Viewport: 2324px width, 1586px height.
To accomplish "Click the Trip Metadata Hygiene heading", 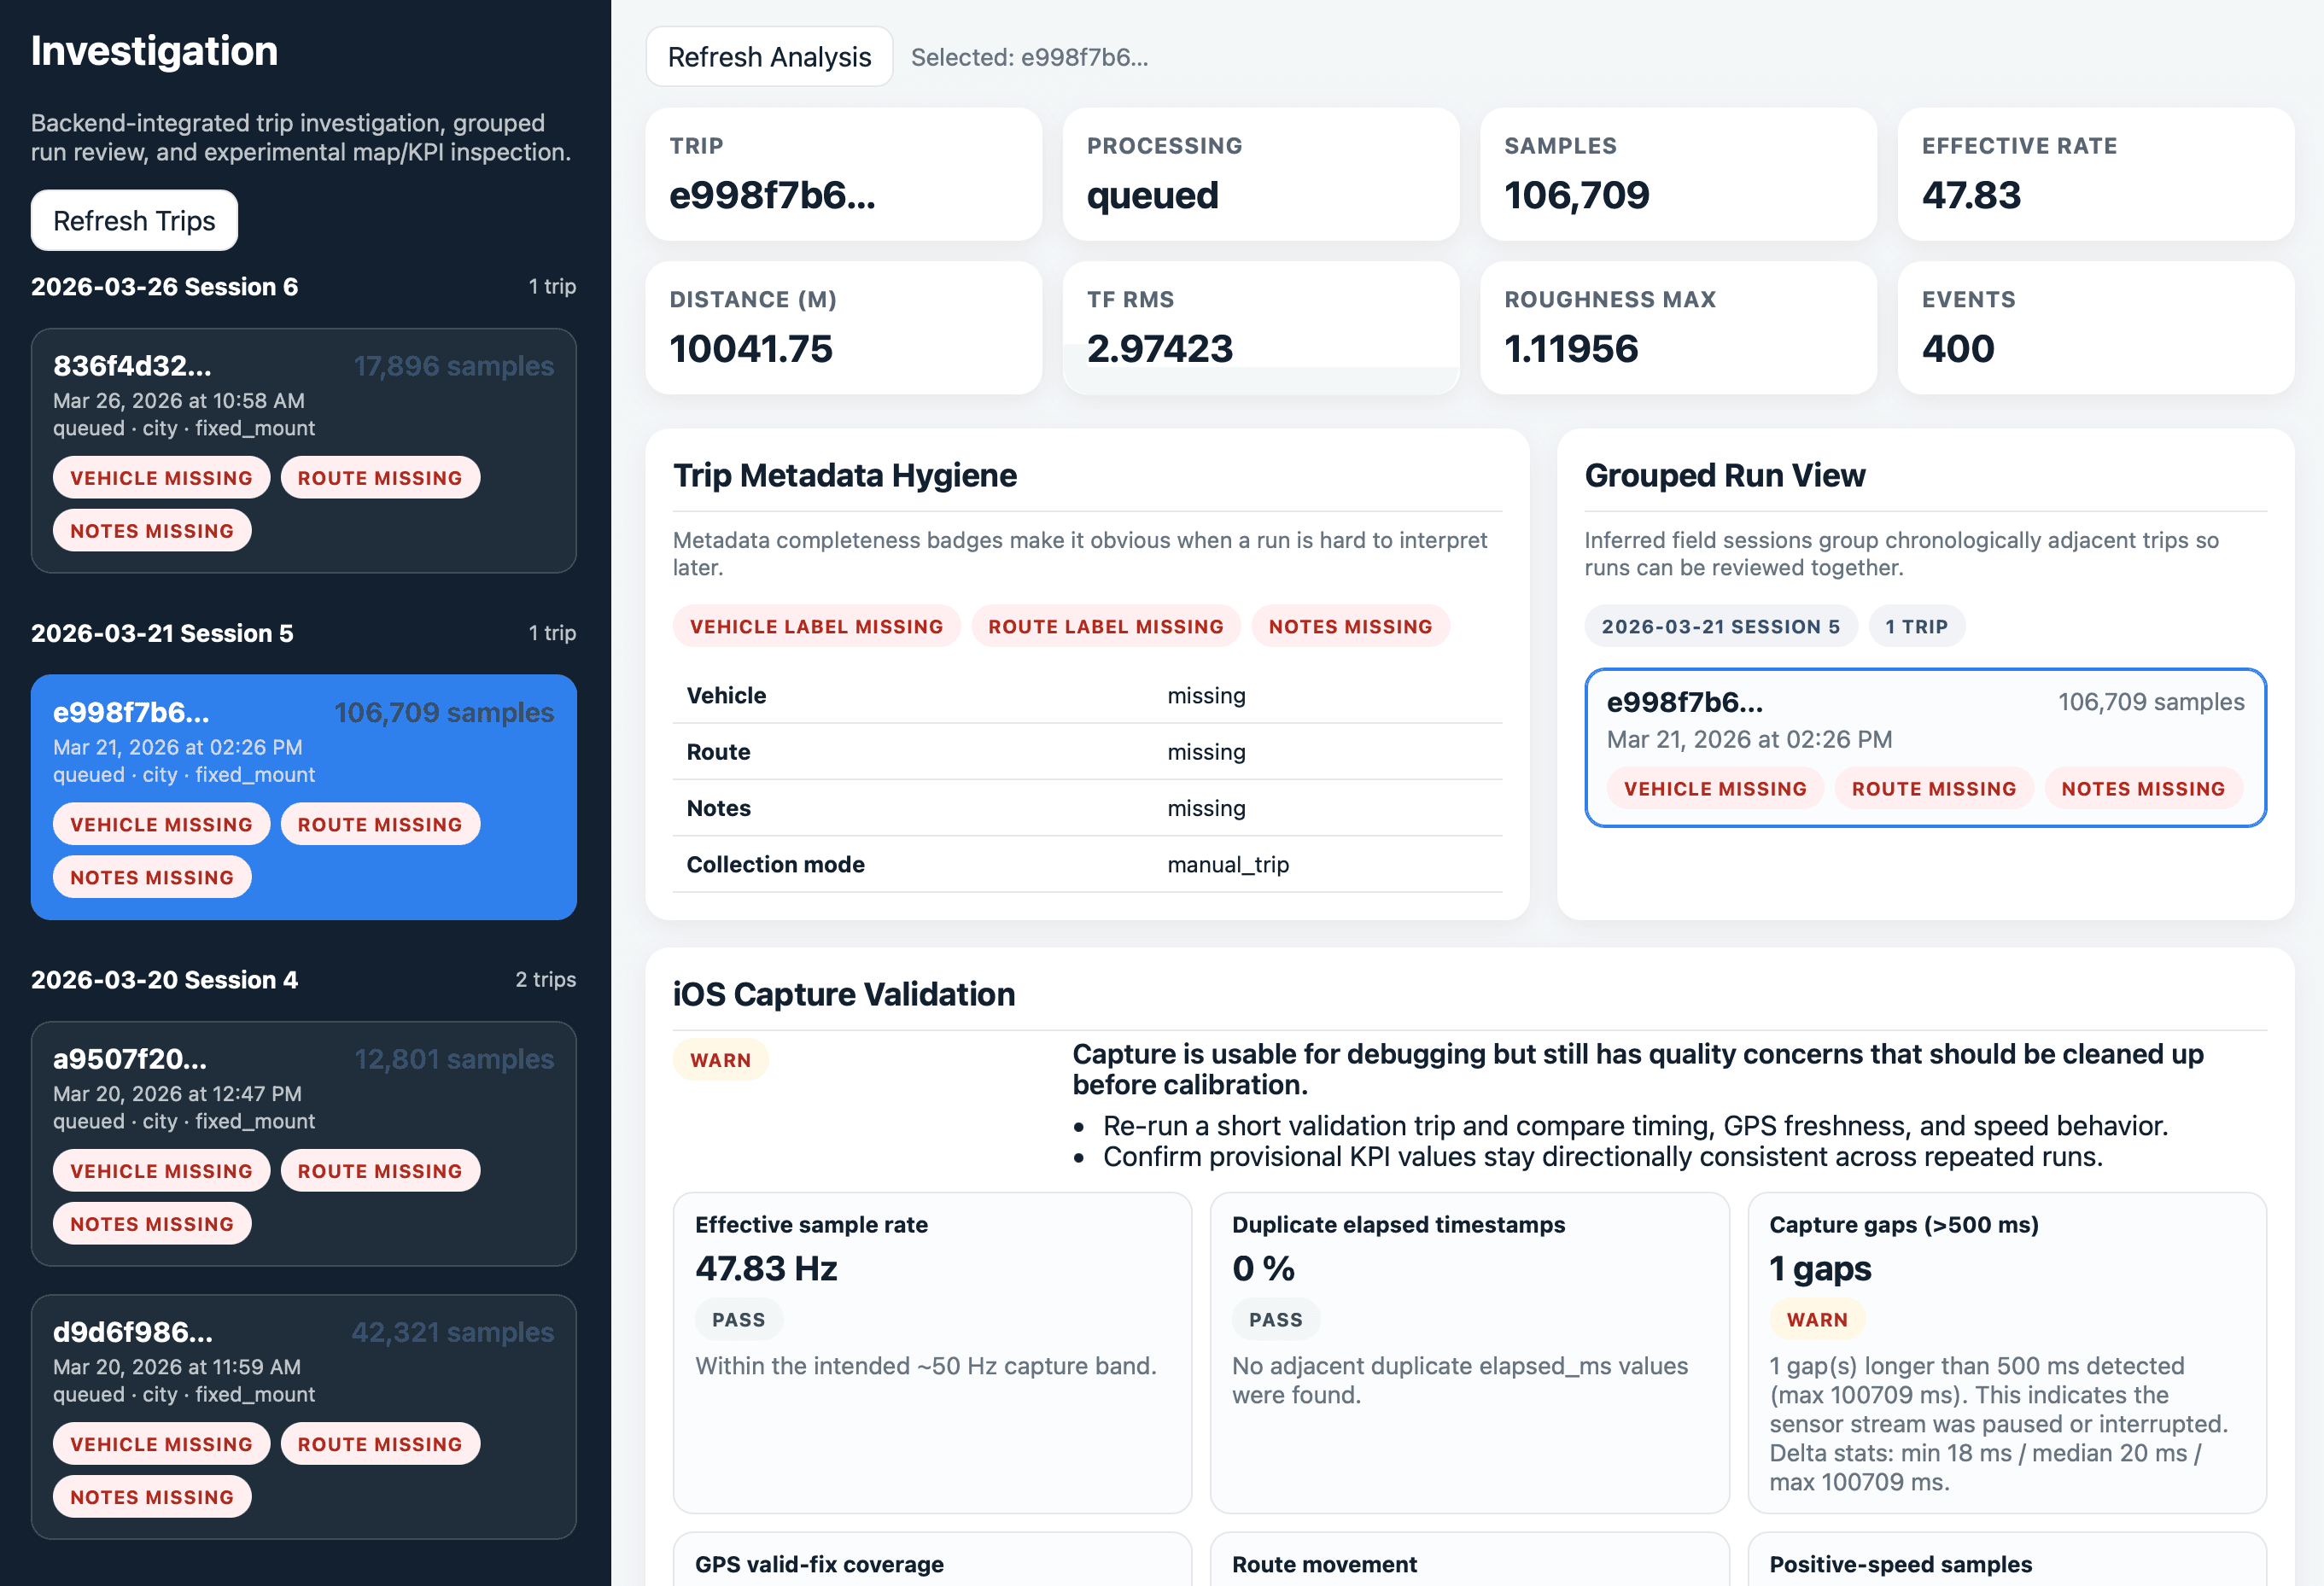I will tap(844, 475).
